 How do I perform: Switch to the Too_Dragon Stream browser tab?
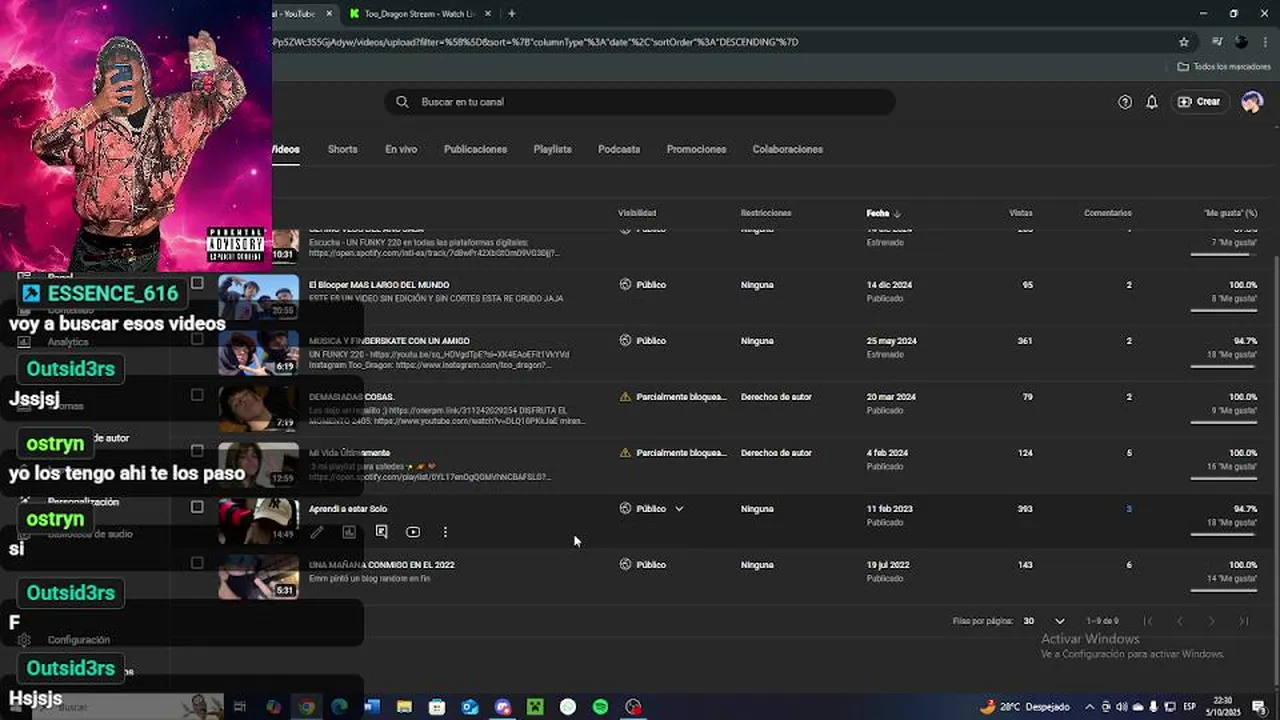pos(418,14)
